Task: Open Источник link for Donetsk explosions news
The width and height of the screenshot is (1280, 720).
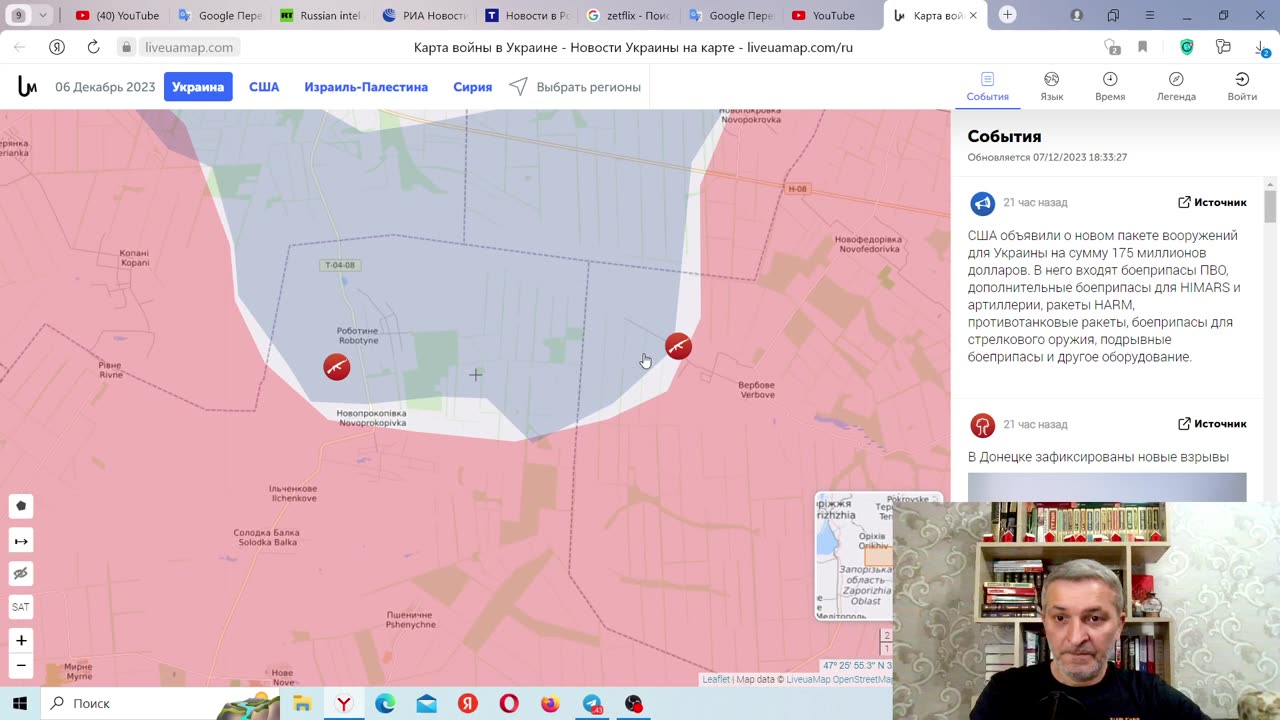Action: [1212, 424]
